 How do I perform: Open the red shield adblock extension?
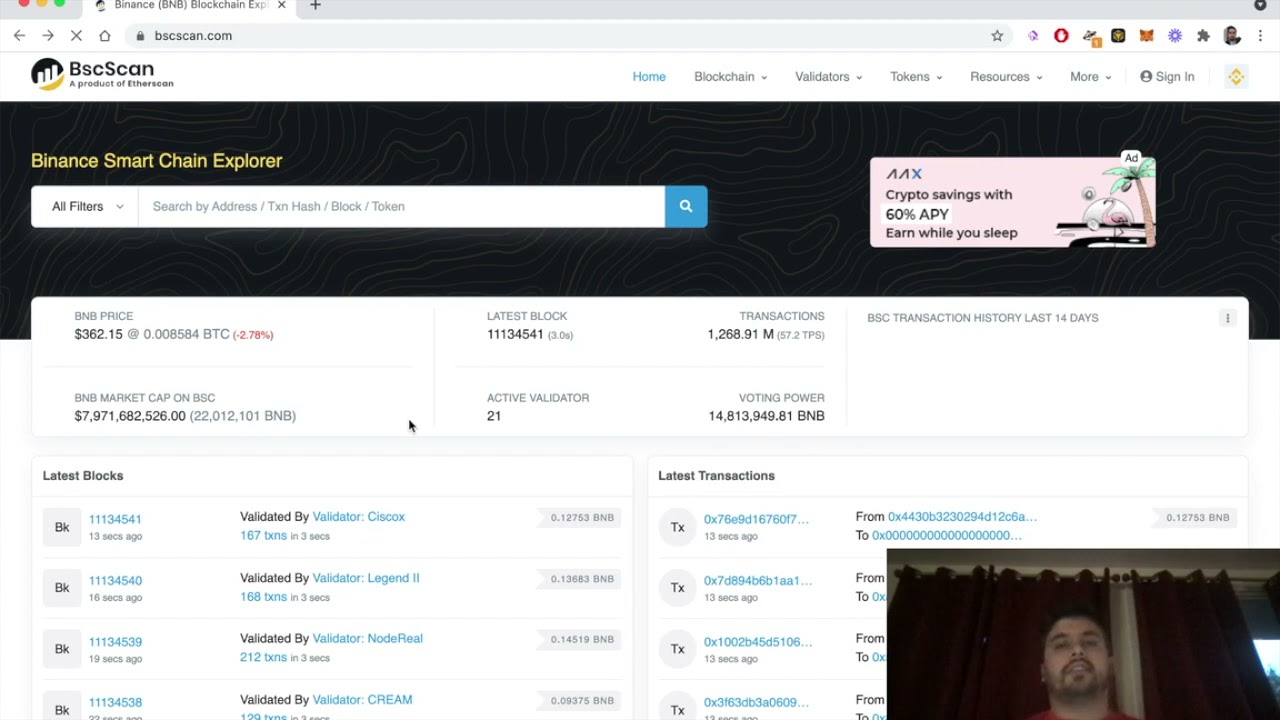(1061, 36)
